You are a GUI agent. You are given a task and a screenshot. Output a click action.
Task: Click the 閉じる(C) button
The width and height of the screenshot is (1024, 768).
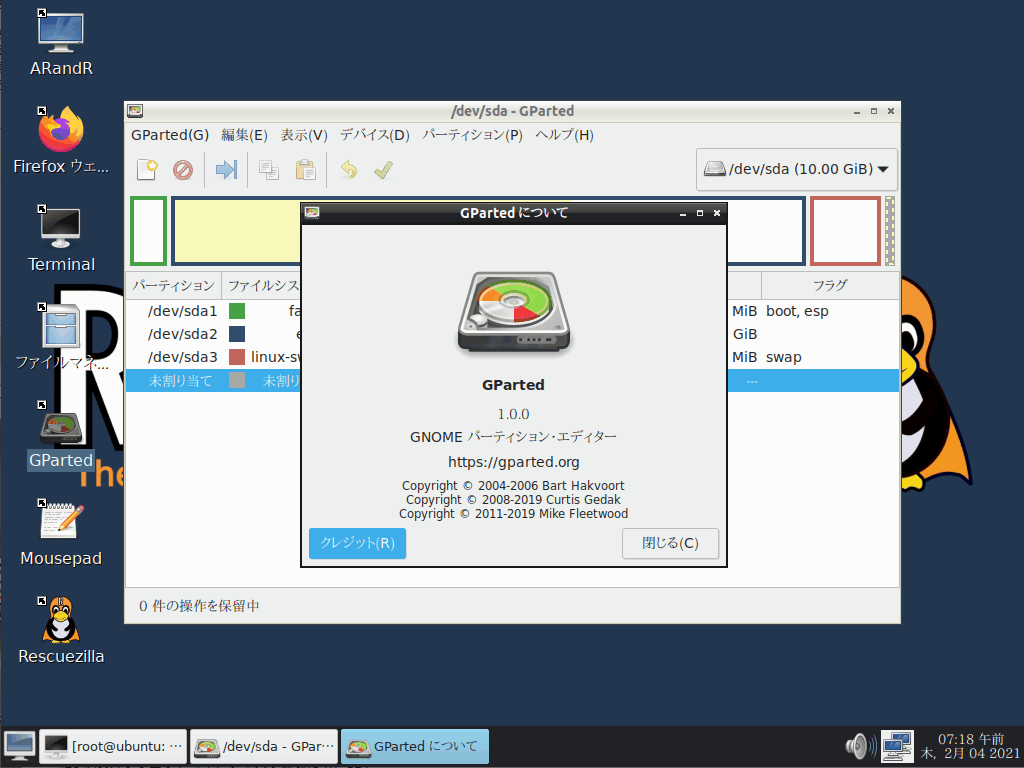tap(670, 543)
